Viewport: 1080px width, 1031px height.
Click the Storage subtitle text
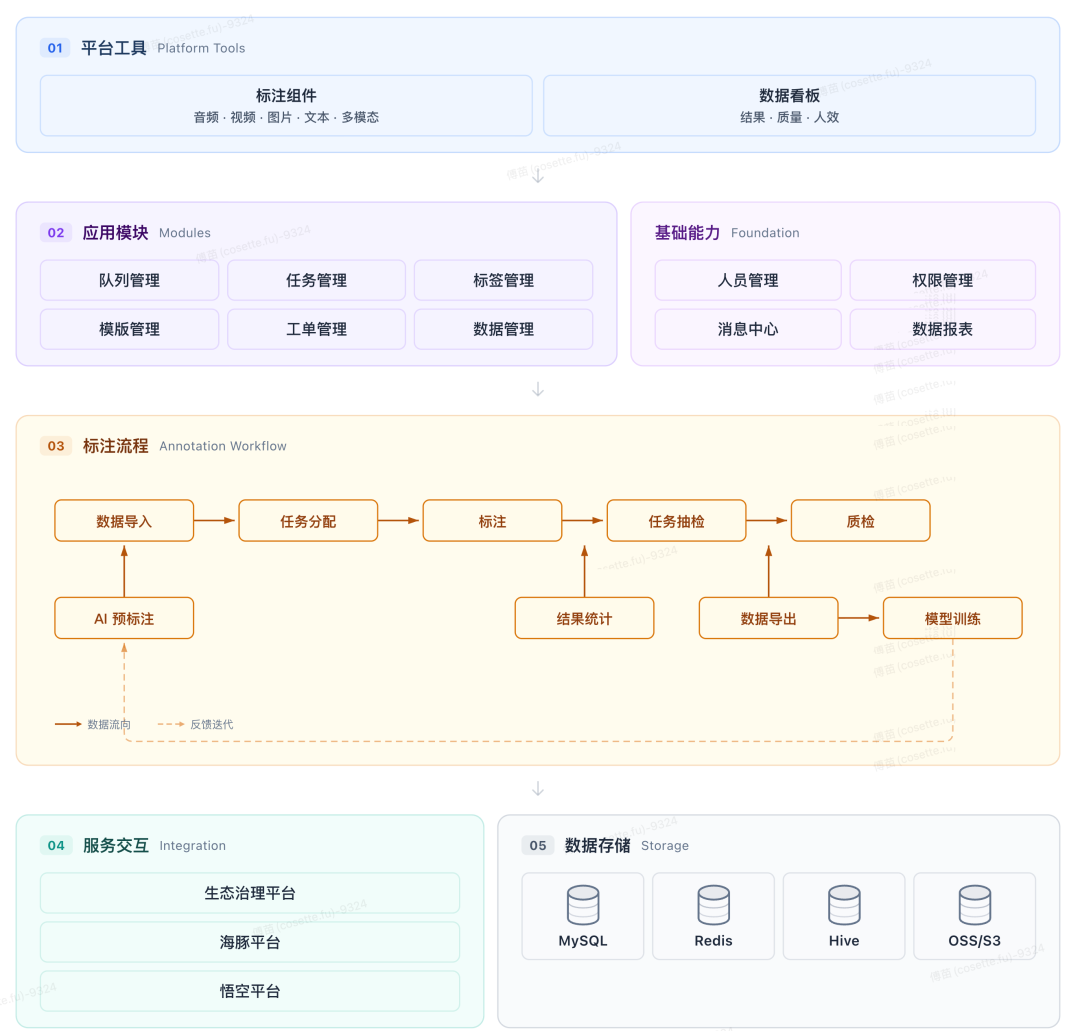pyautogui.click(x=665, y=846)
